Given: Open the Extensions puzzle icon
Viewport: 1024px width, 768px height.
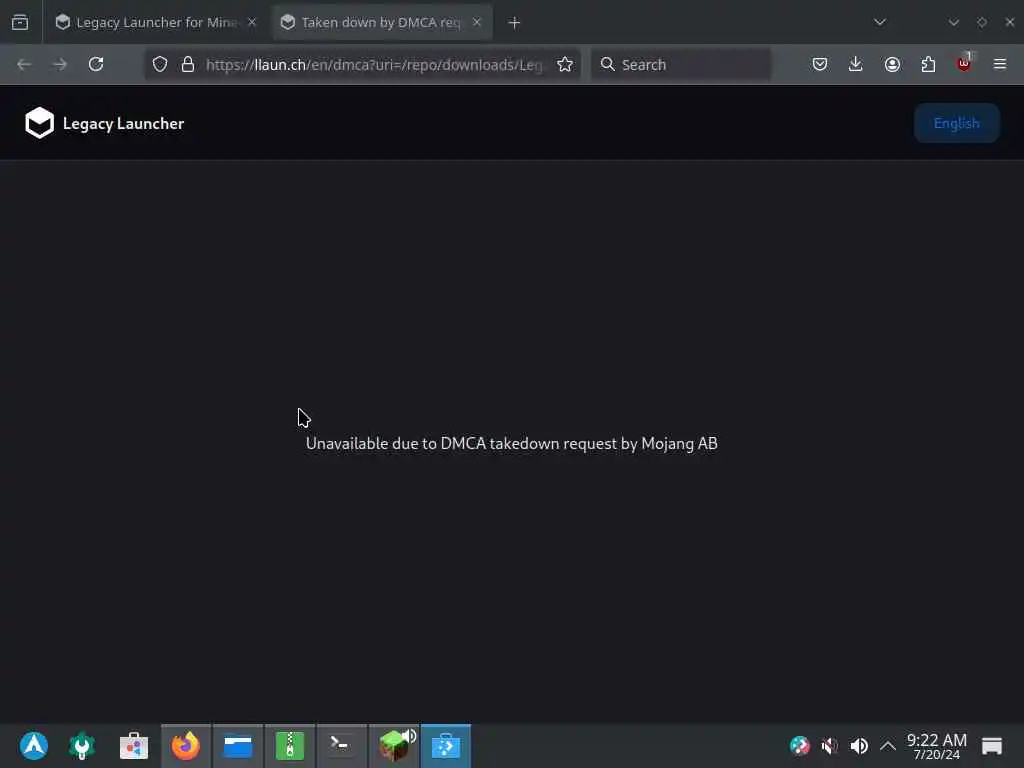Looking at the screenshot, I should [928, 64].
